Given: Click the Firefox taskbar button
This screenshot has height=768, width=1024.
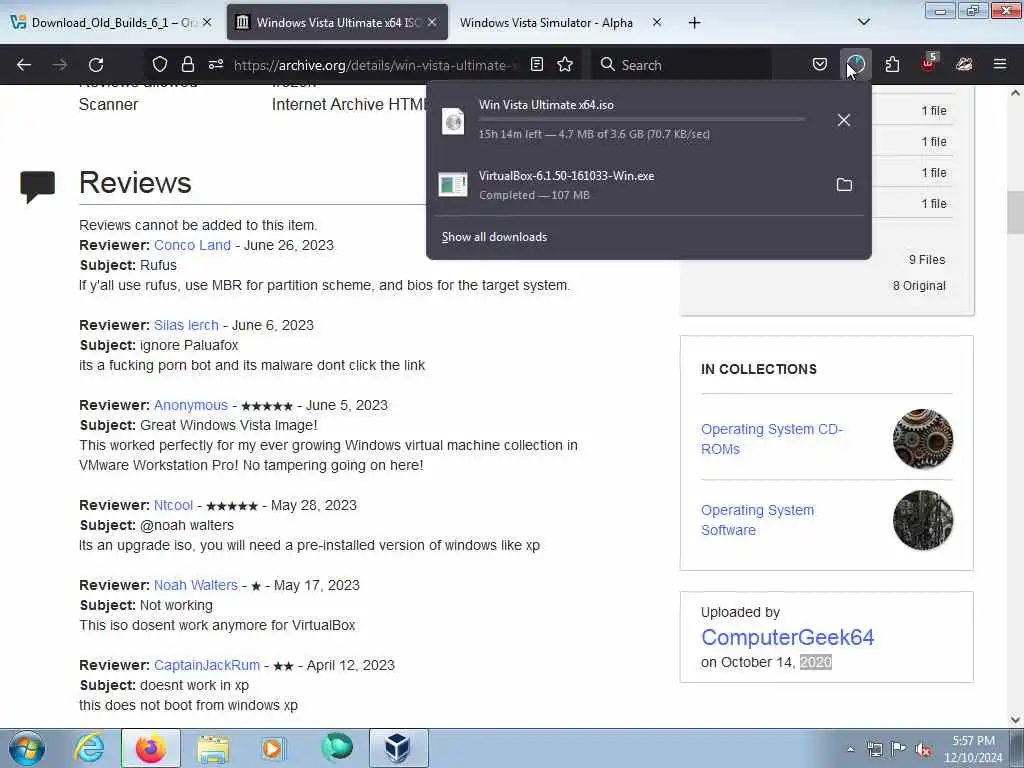Looking at the screenshot, I should (150, 748).
